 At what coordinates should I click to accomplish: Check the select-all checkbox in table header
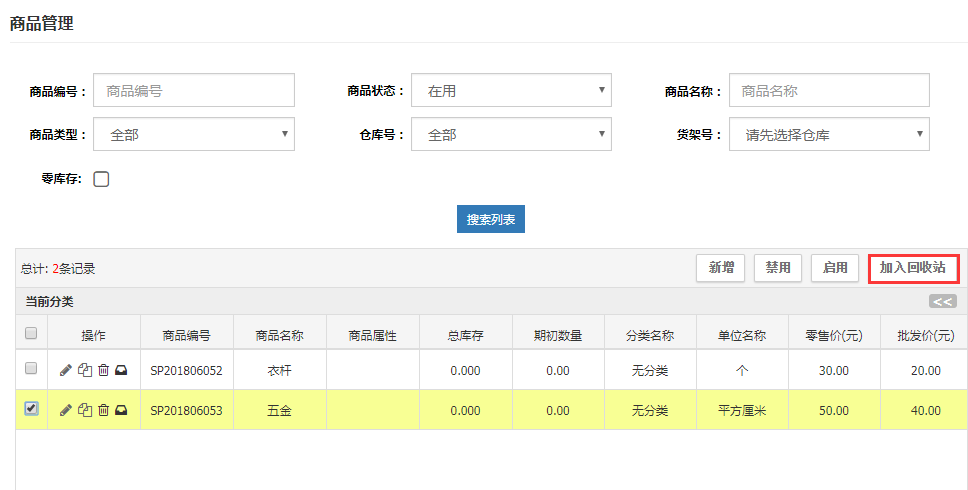coord(31,333)
